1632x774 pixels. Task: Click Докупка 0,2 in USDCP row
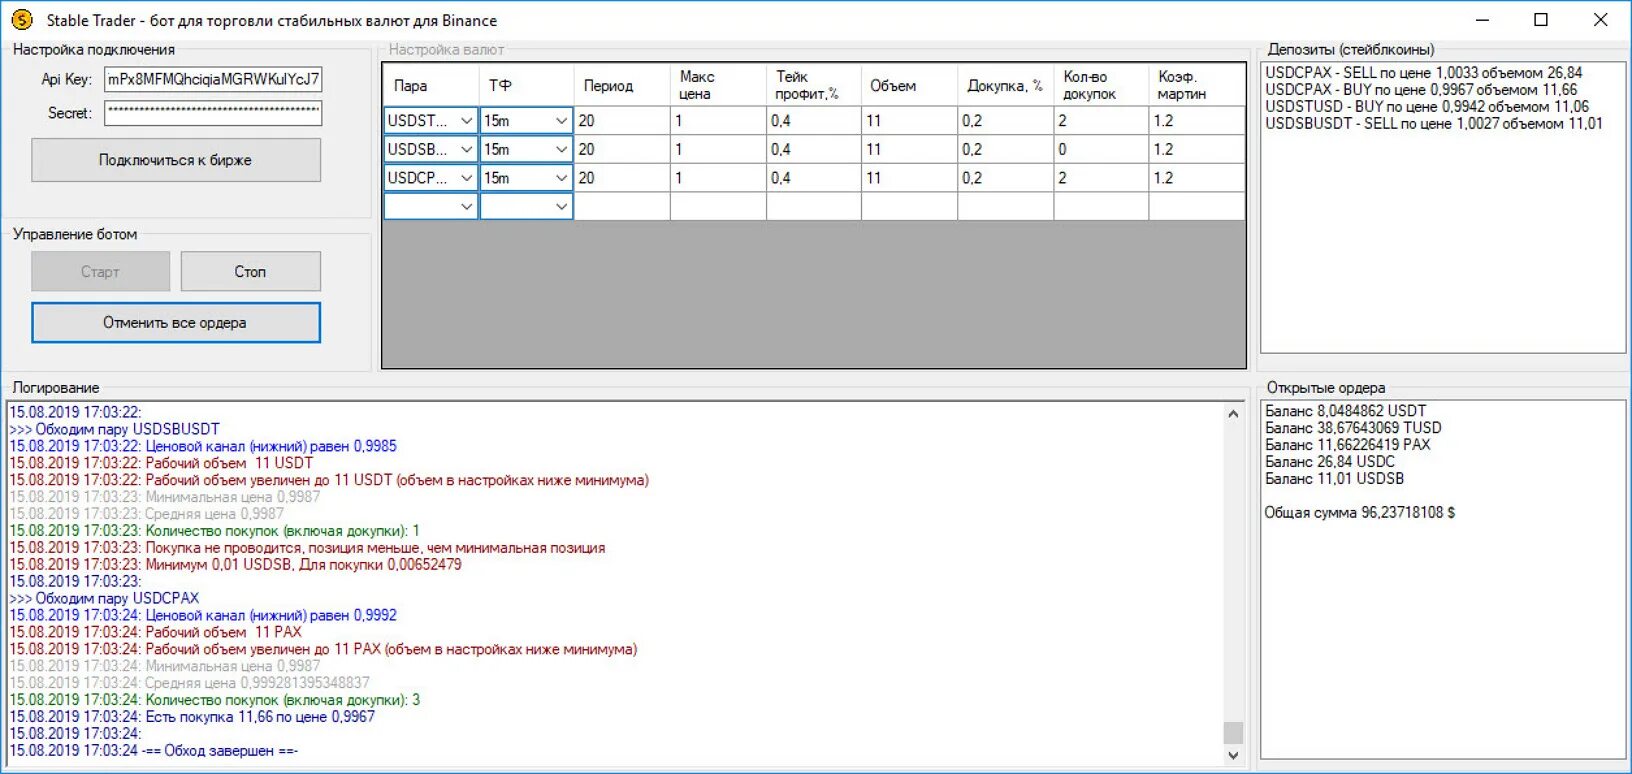coord(1005,178)
